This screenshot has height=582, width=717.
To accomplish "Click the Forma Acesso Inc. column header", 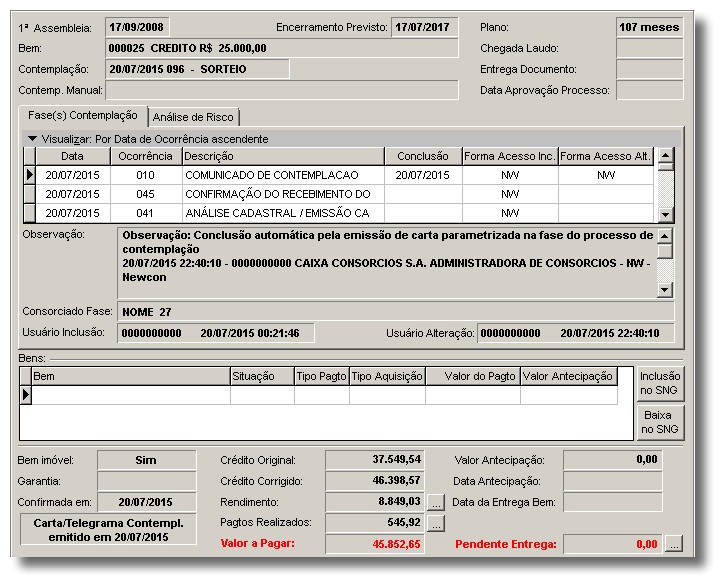I will point(510,156).
